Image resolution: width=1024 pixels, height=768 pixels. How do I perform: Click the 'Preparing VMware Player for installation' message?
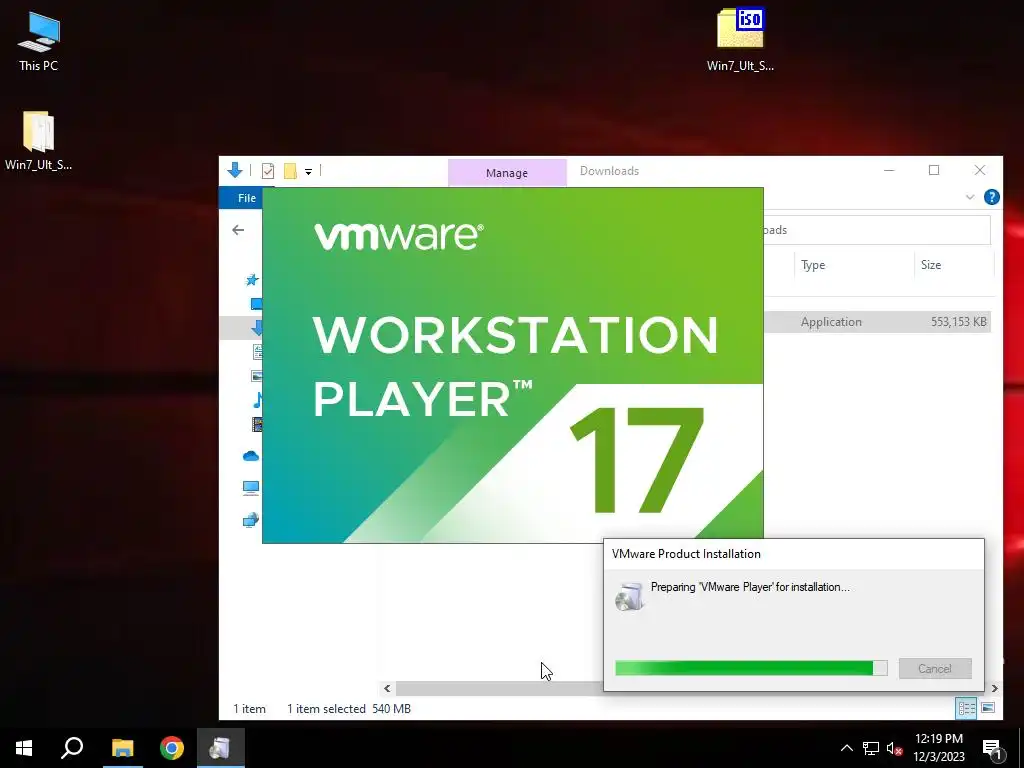pyautogui.click(x=750, y=587)
